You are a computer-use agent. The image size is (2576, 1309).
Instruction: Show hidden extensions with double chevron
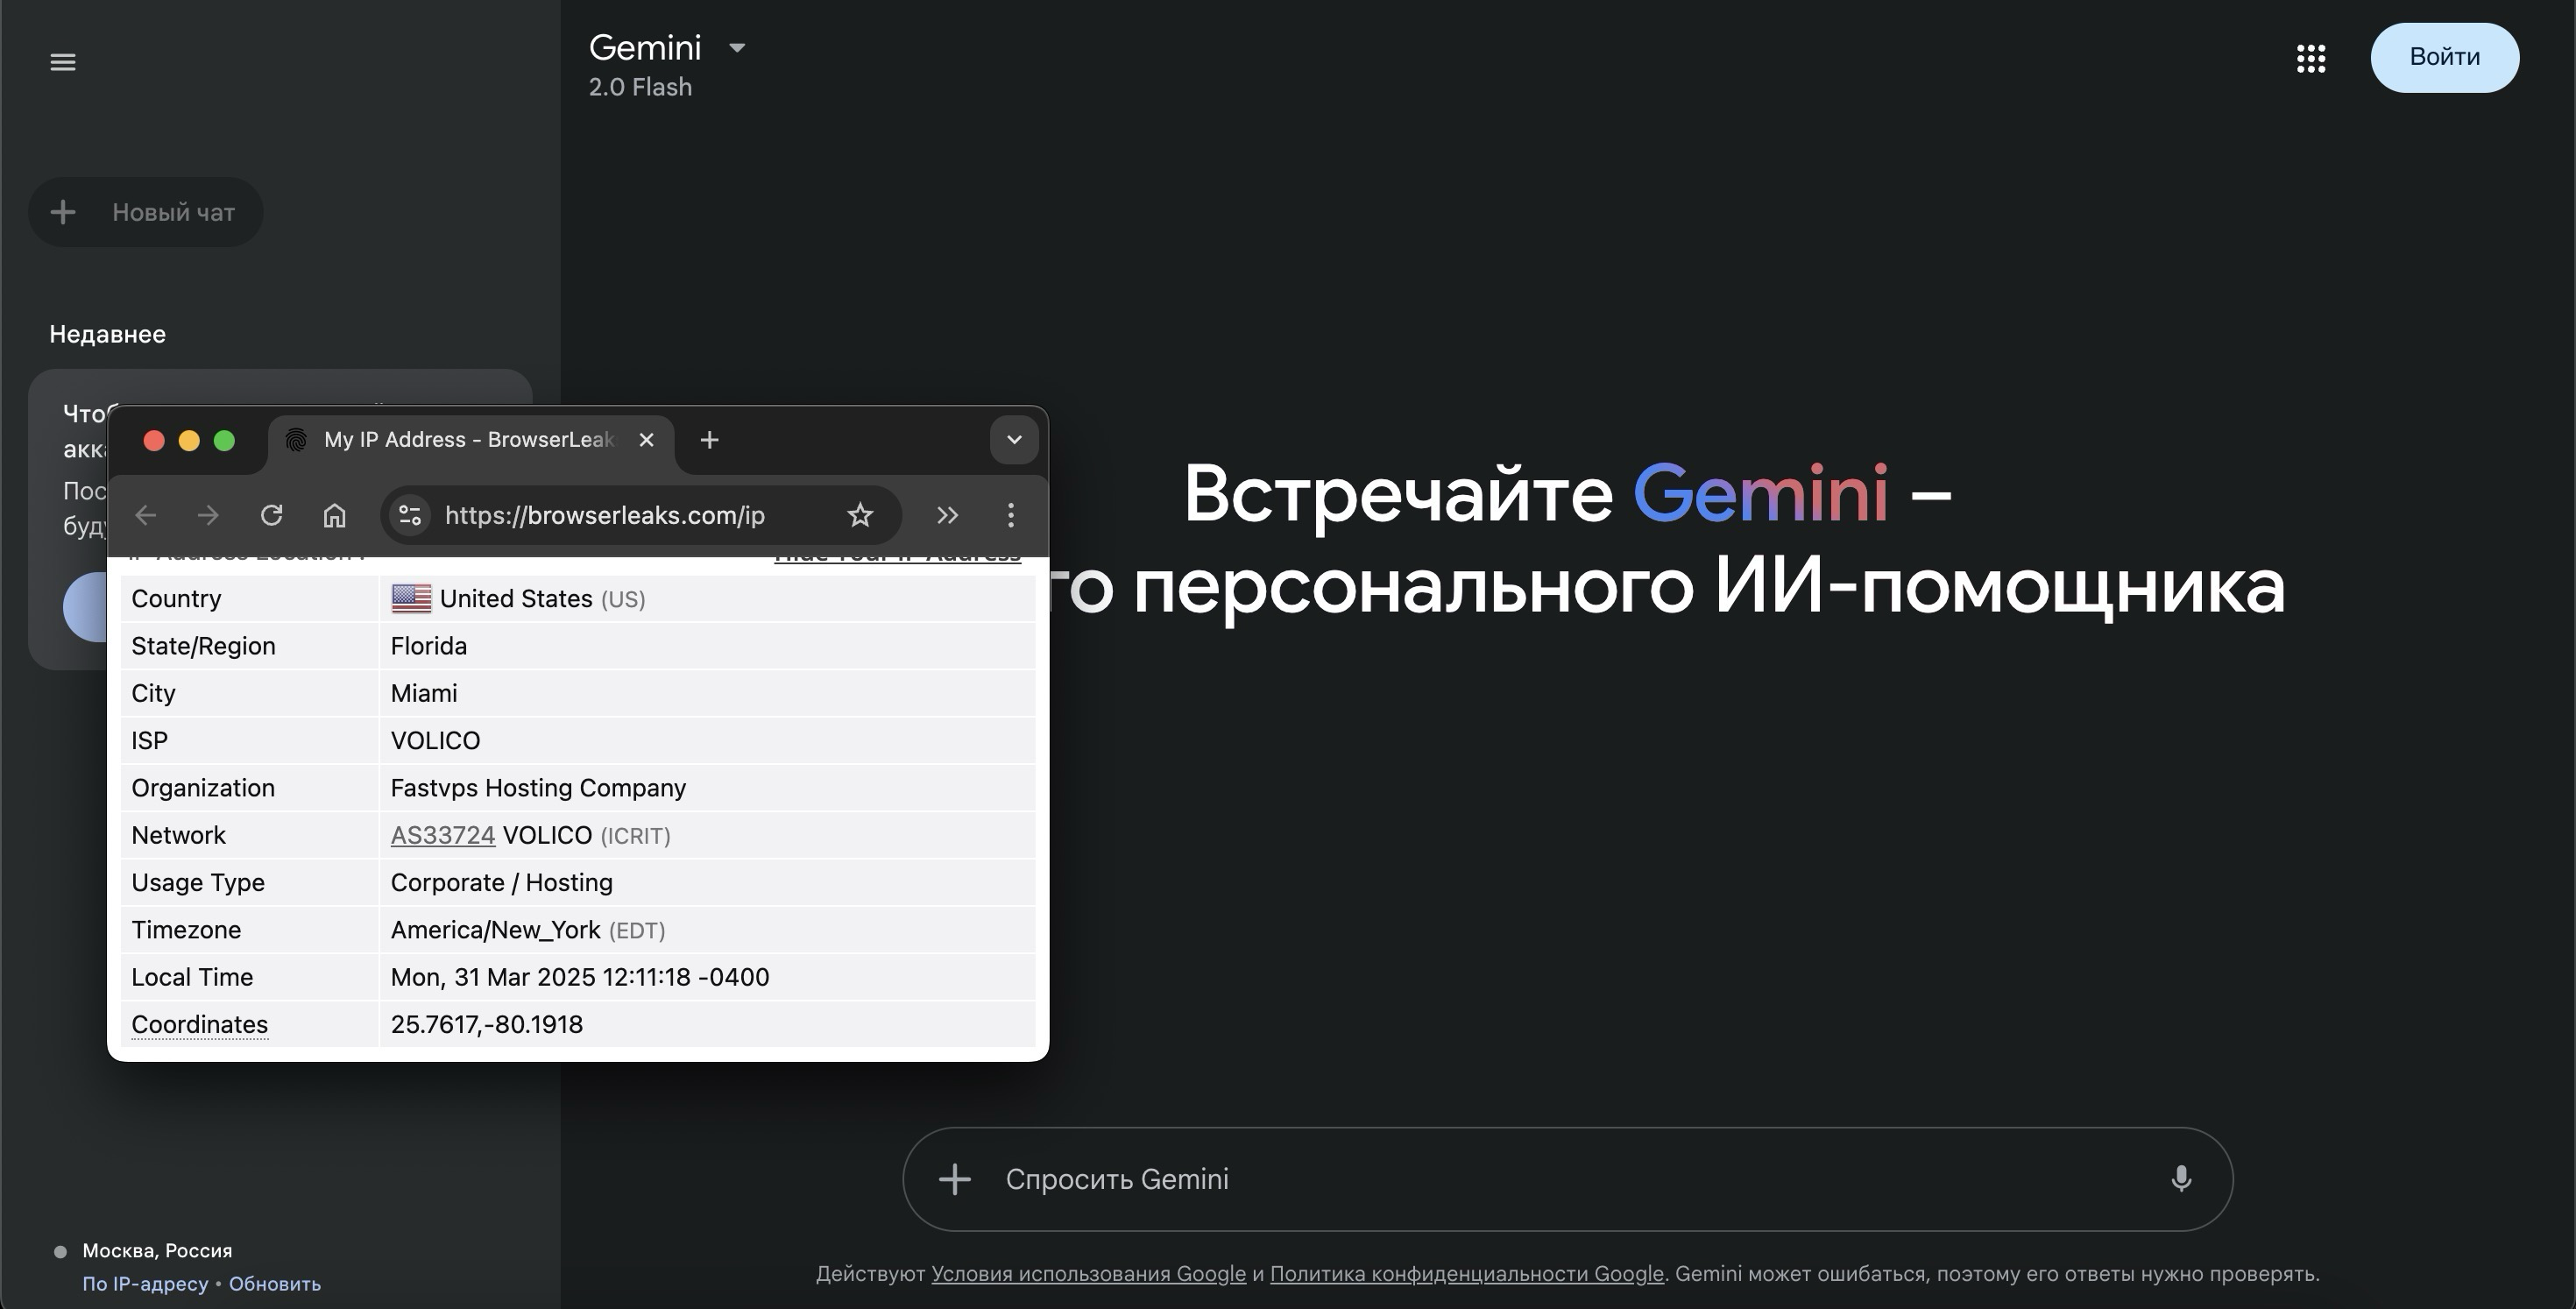947,515
